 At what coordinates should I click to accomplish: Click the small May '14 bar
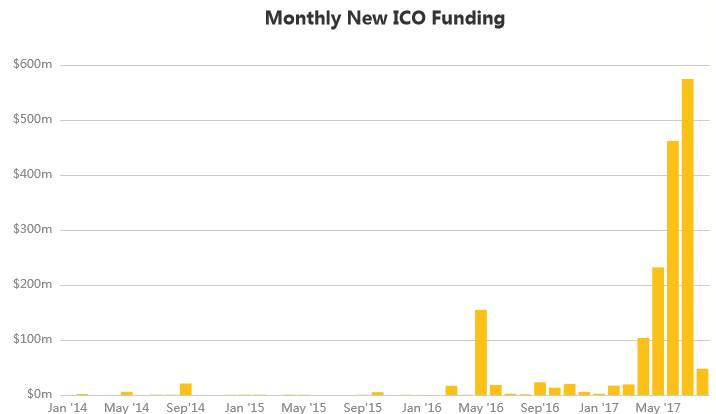point(127,393)
